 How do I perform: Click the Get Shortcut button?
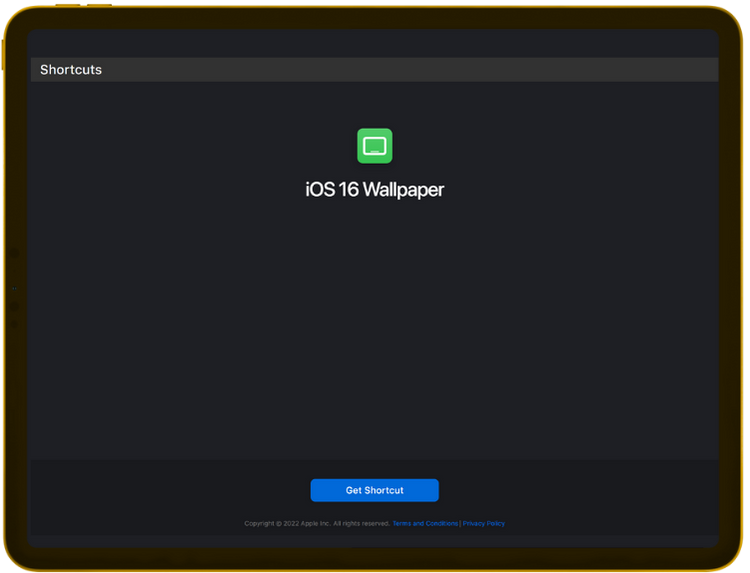(375, 490)
